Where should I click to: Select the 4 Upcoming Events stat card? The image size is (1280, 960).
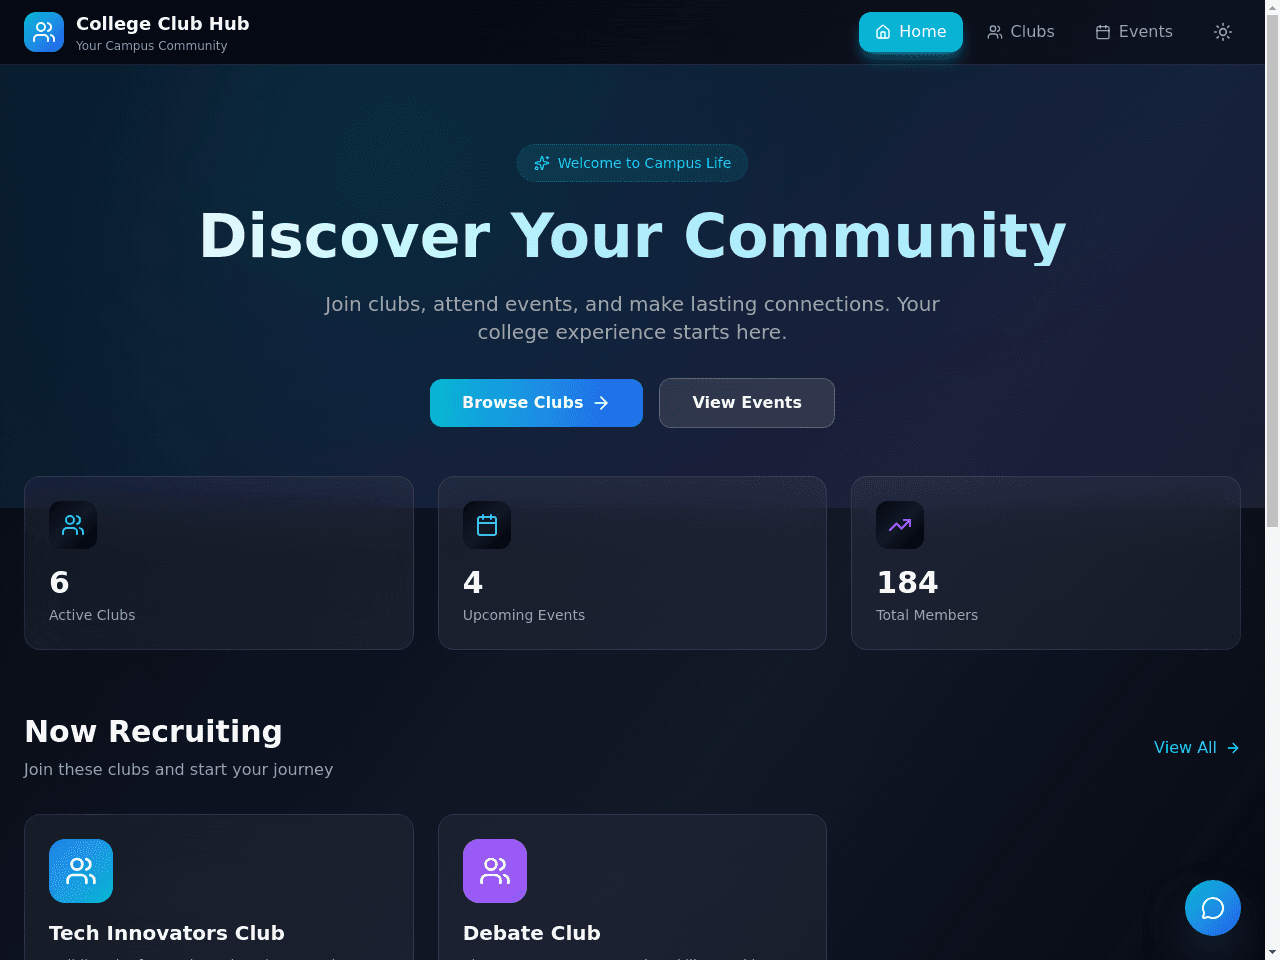632,563
